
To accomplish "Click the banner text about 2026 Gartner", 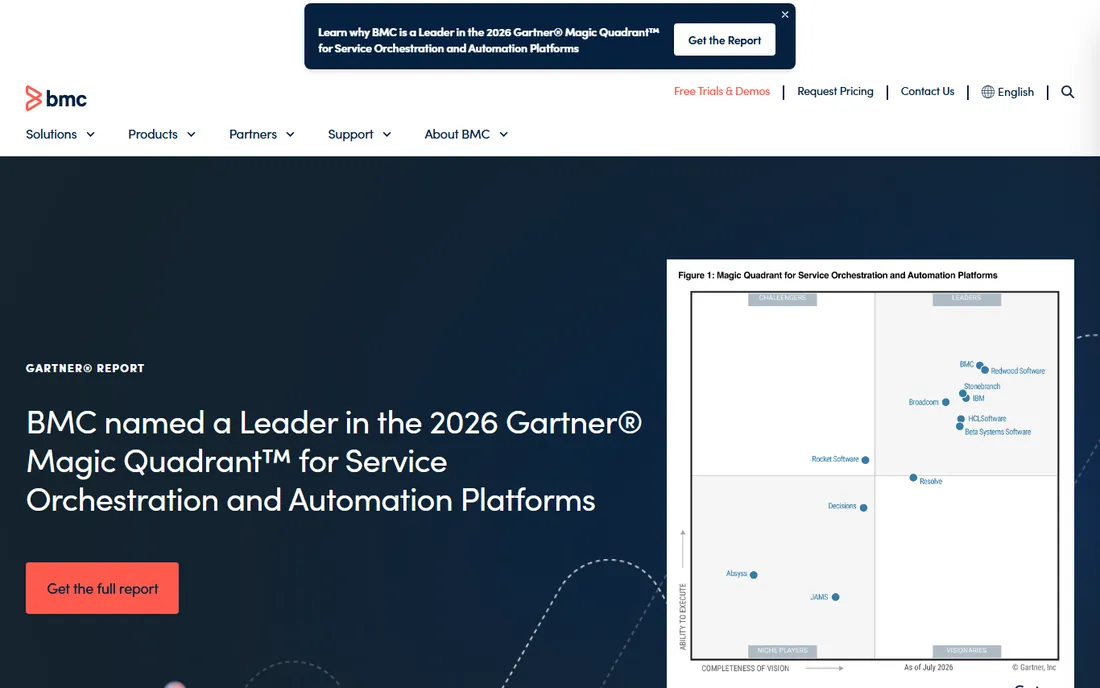I will coord(488,40).
